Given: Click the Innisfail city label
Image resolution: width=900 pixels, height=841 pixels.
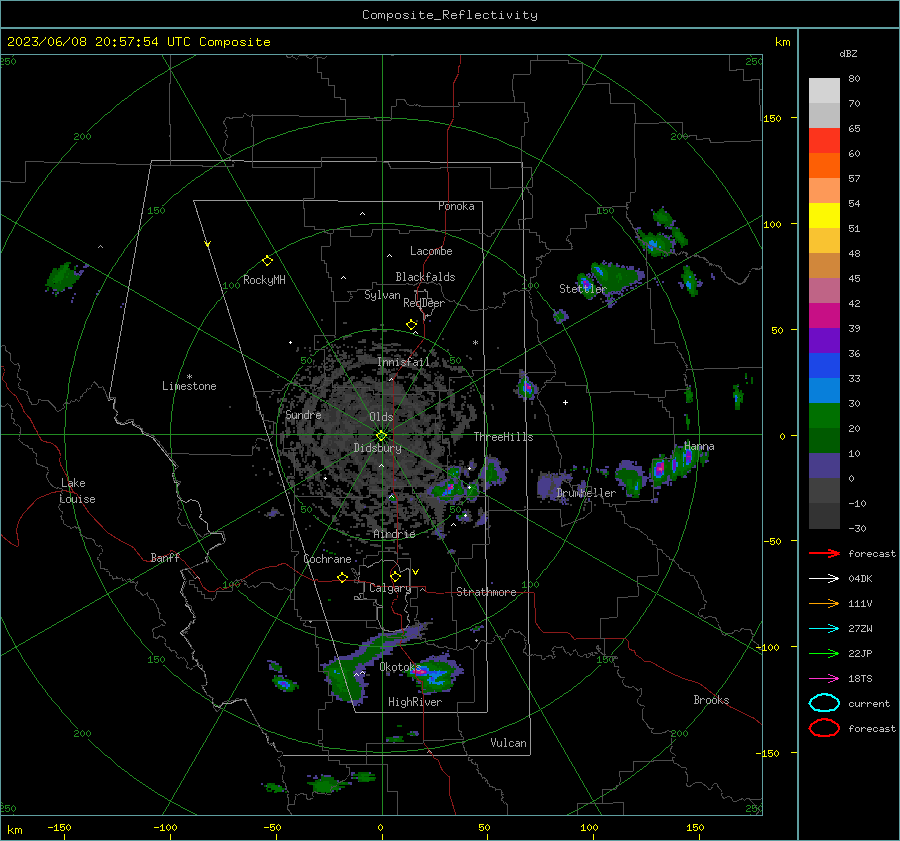Looking at the screenshot, I should point(403,362).
